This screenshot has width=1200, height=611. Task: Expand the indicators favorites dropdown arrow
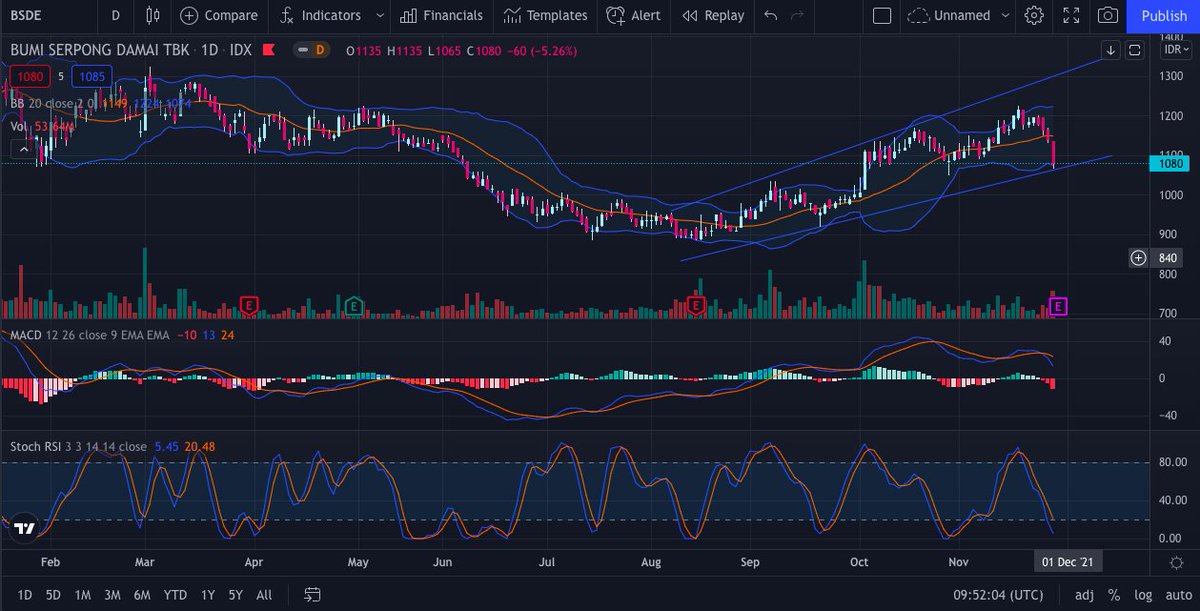point(379,15)
